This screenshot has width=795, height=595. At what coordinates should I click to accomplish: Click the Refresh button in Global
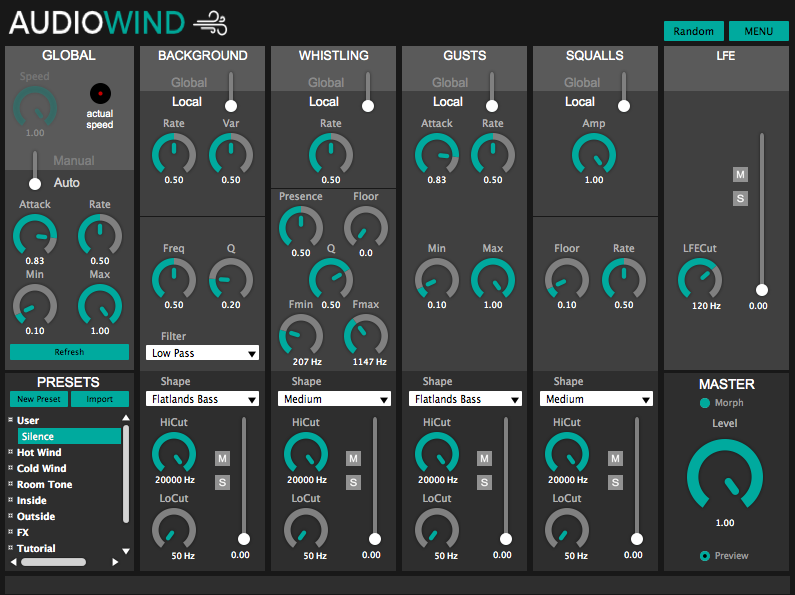69,352
